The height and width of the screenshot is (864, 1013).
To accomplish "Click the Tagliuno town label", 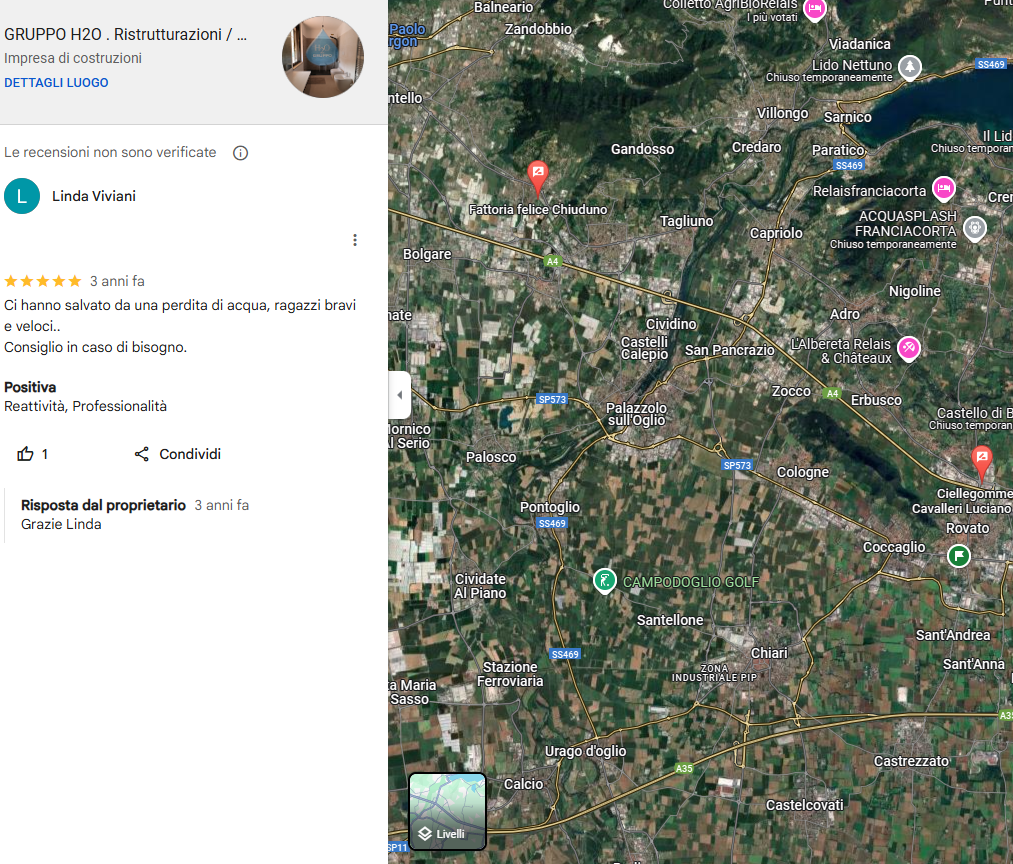I will click(686, 221).
